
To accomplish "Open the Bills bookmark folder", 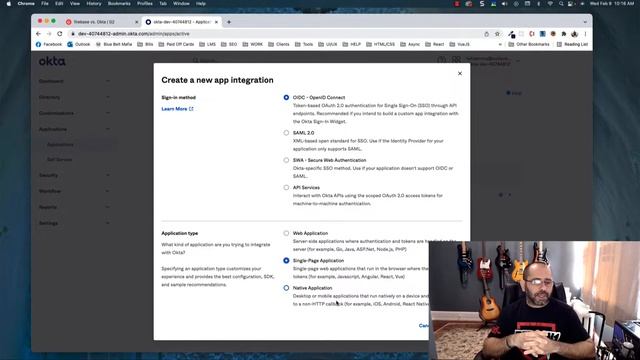I will tap(145, 44).
